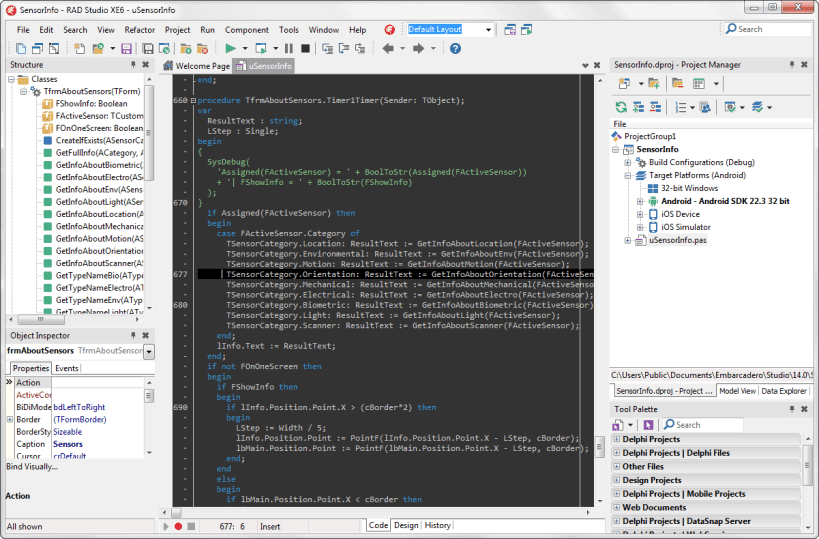The width and height of the screenshot is (819, 539).
Task: Fold the Timer1Timer procedure at line 660
Action: [193, 100]
